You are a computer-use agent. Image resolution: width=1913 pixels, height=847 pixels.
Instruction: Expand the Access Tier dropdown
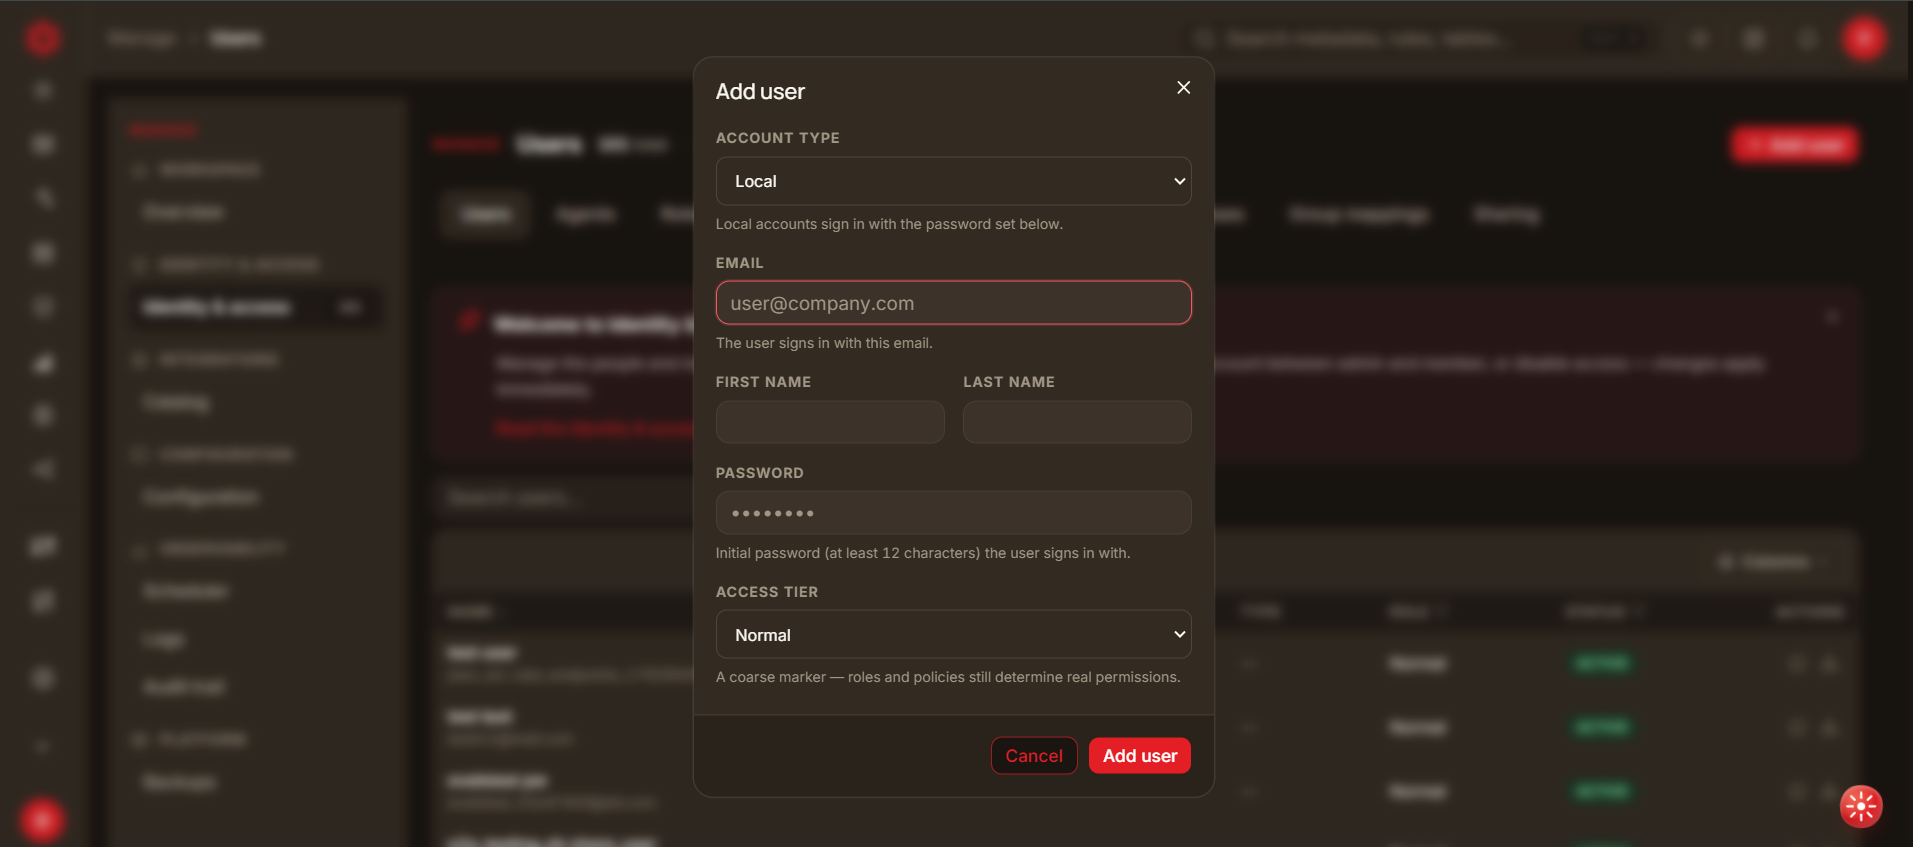(953, 635)
